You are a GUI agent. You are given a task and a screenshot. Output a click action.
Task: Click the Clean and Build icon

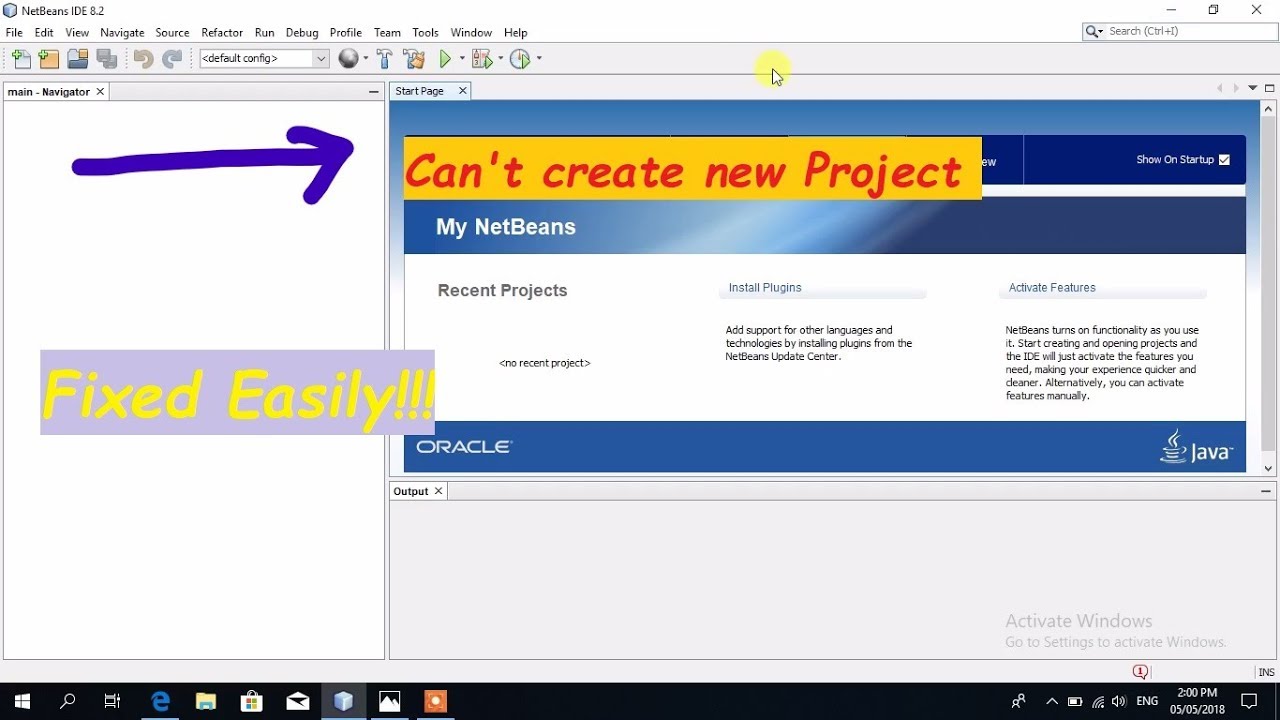tap(414, 59)
